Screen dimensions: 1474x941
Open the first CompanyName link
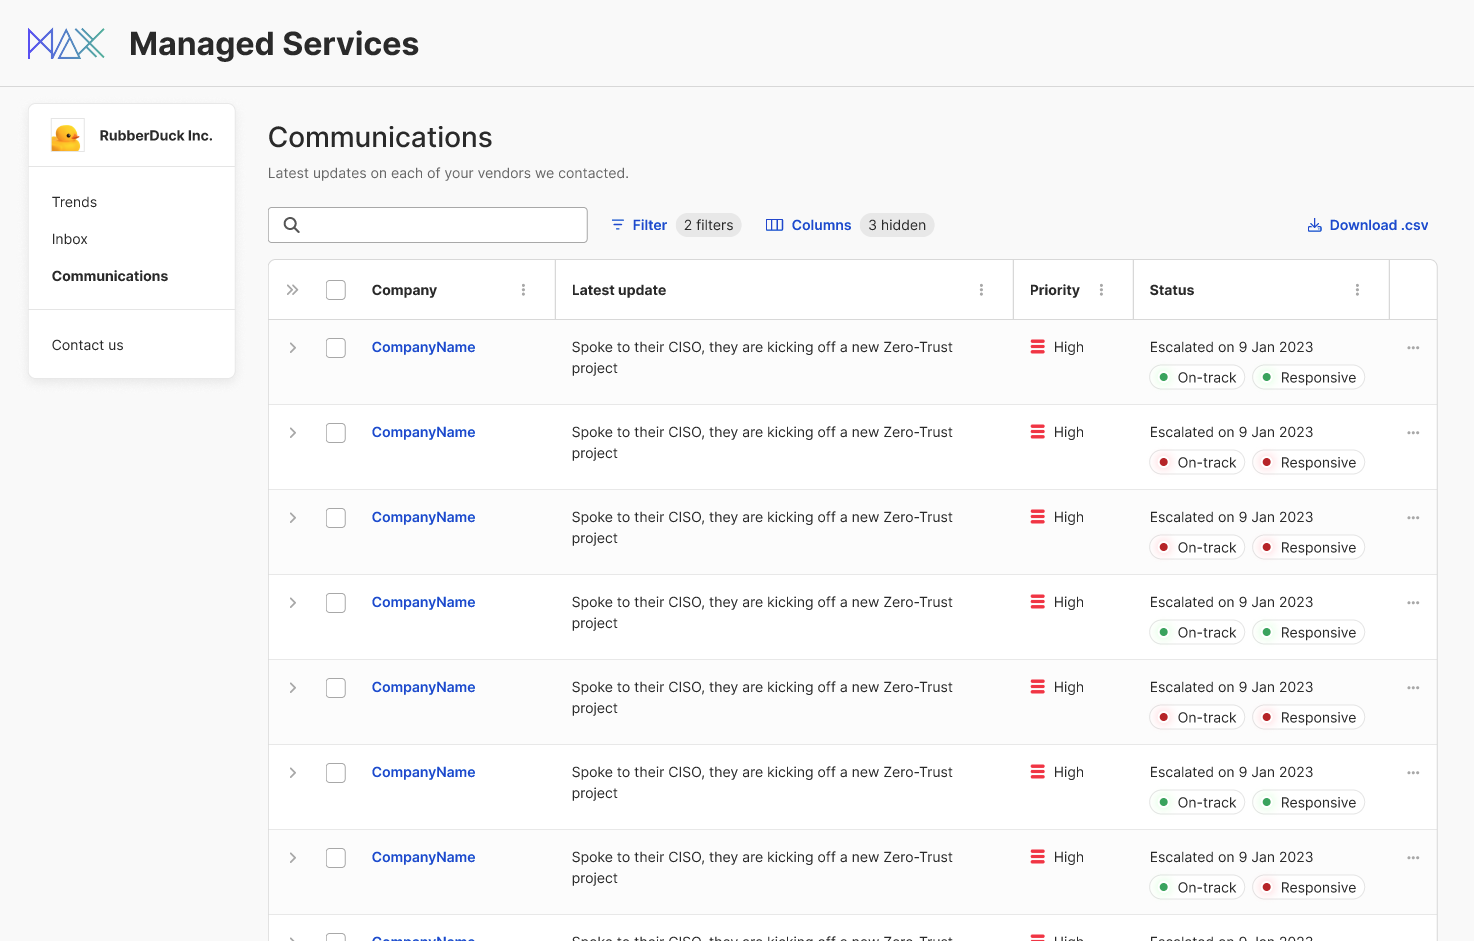click(x=423, y=347)
